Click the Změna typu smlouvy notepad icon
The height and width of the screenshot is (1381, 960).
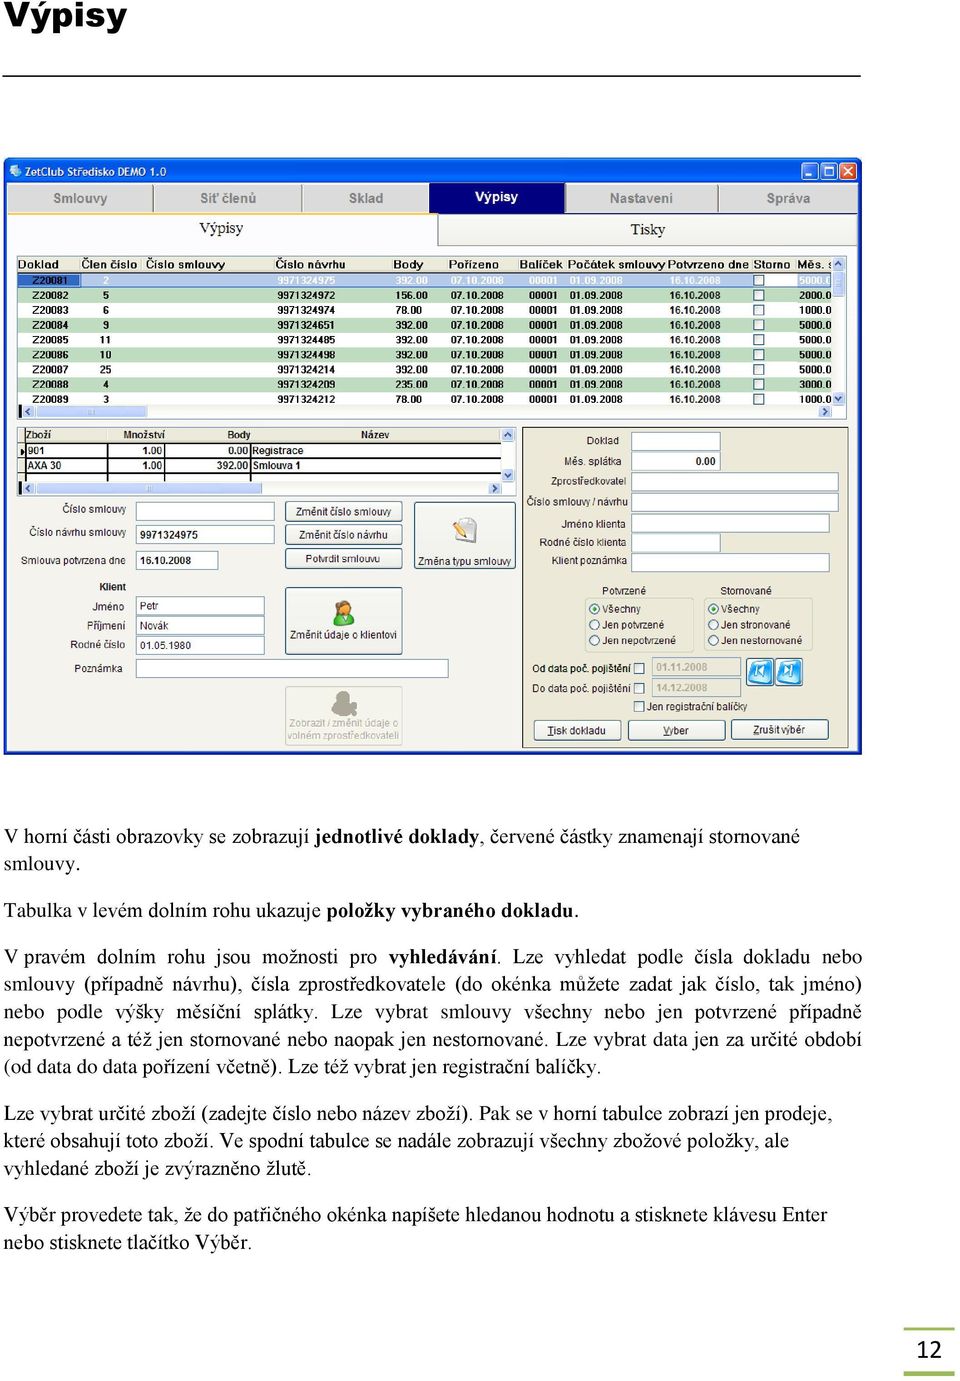[x=464, y=530]
